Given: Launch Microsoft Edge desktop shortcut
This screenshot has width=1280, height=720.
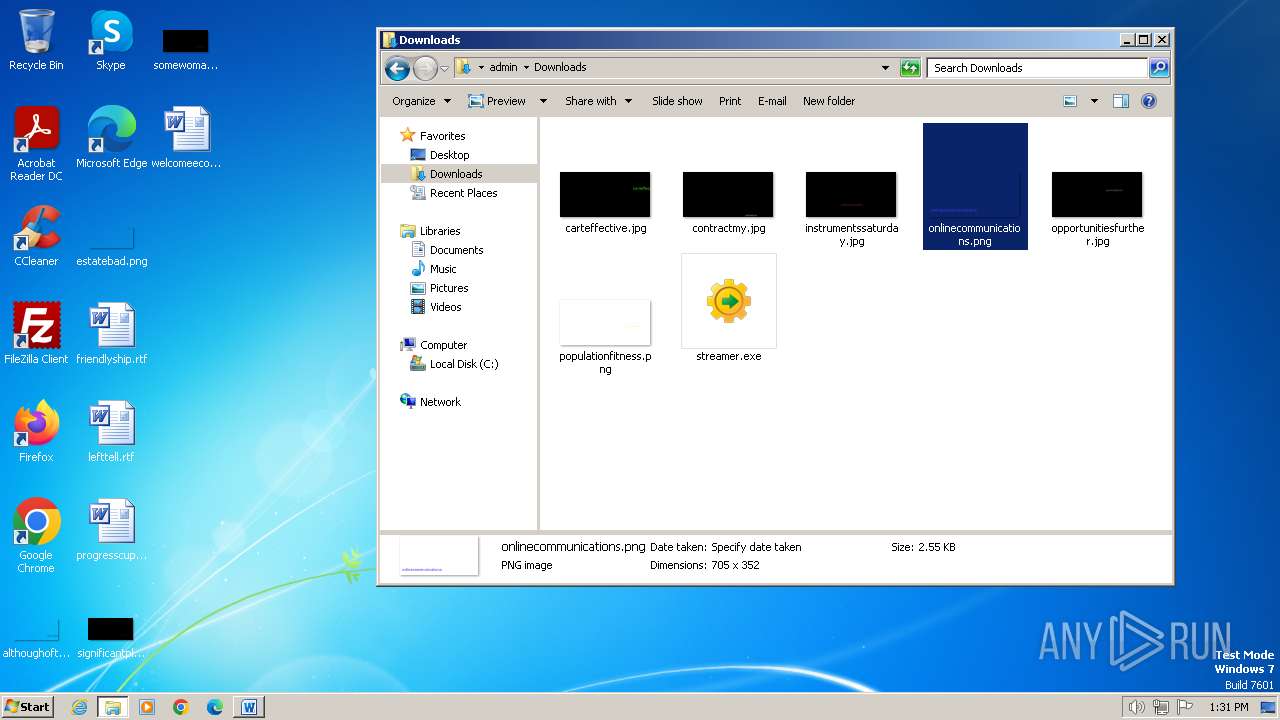Looking at the screenshot, I should (x=111, y=138).
